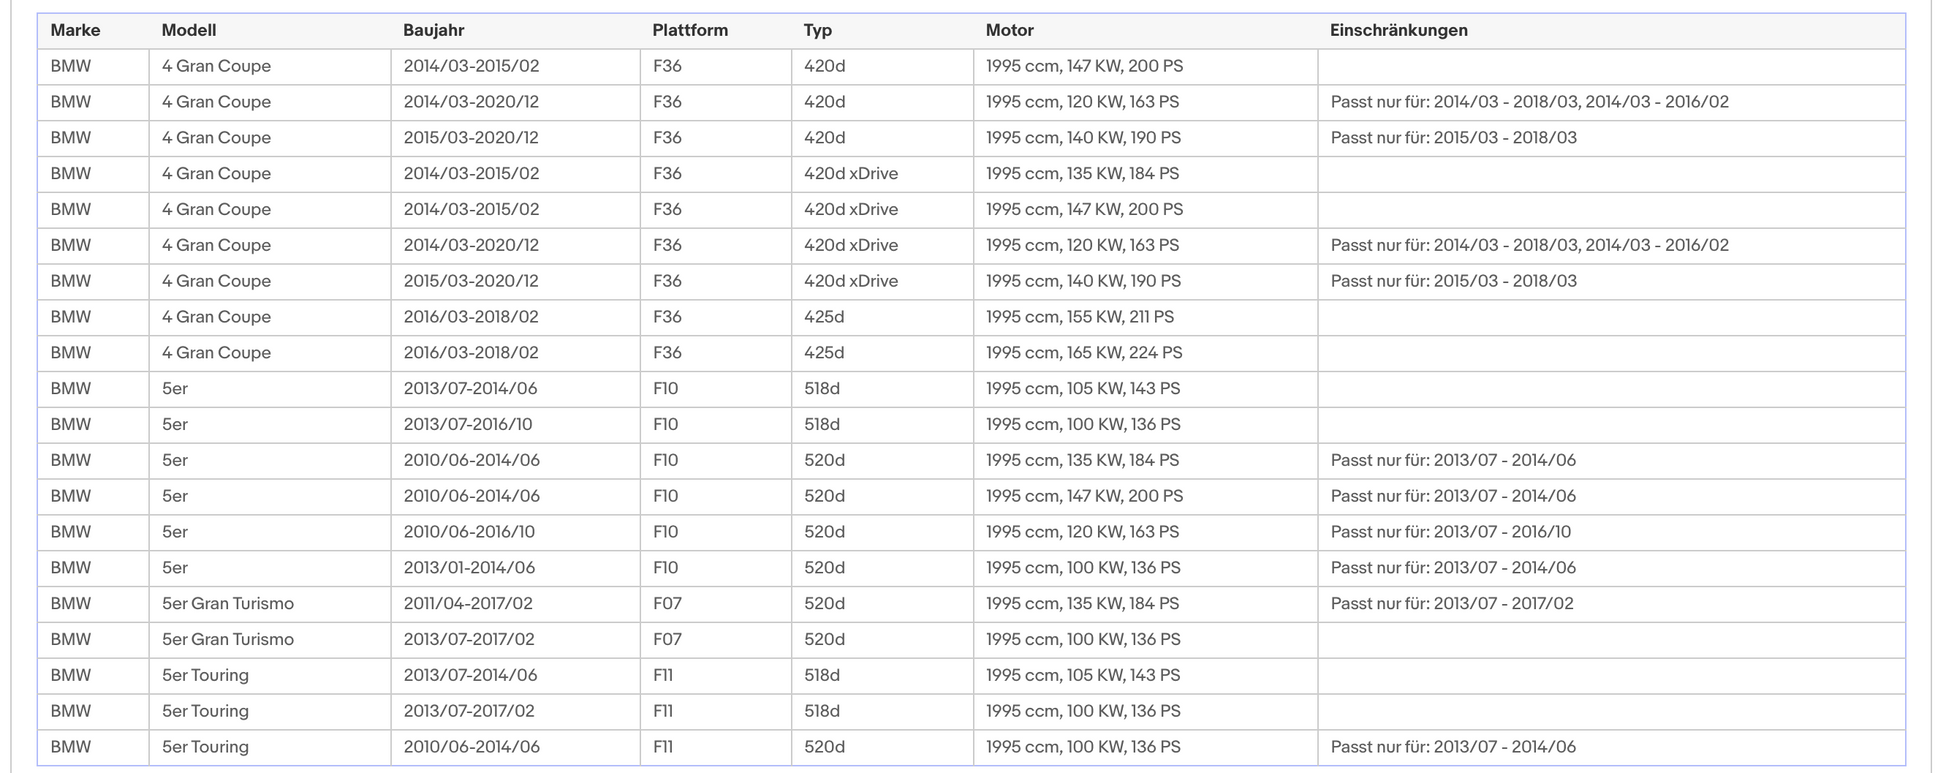Image resolution: width=1946 pixels, height=773 pixels.
Task: Click the 2011/04-2017/02 Baujahr cell
Action: point(468,604)
